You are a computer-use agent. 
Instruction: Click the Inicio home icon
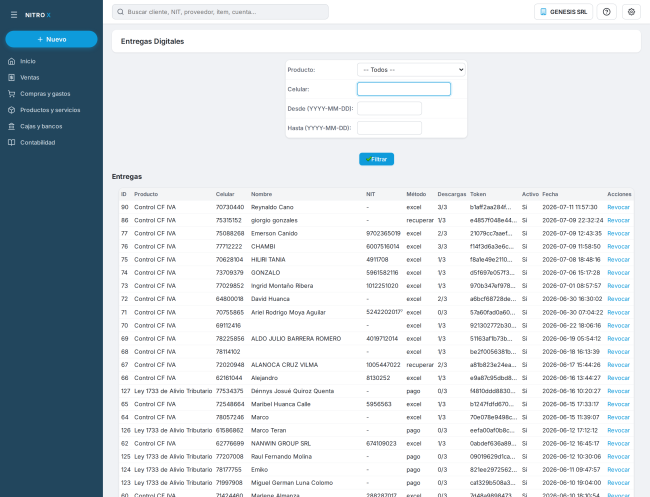coord(12,61)
